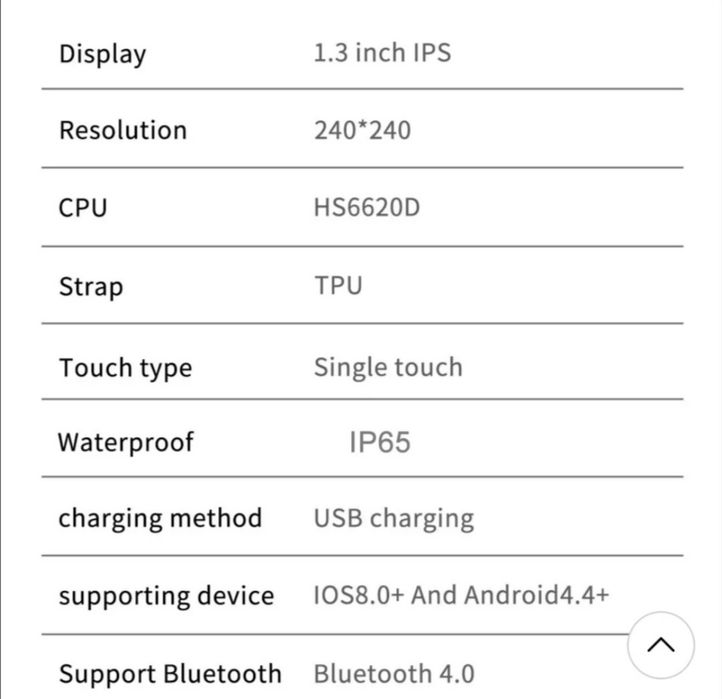Tap the Touch type label
Screen dimensions: 722x699
pos(125,367)
